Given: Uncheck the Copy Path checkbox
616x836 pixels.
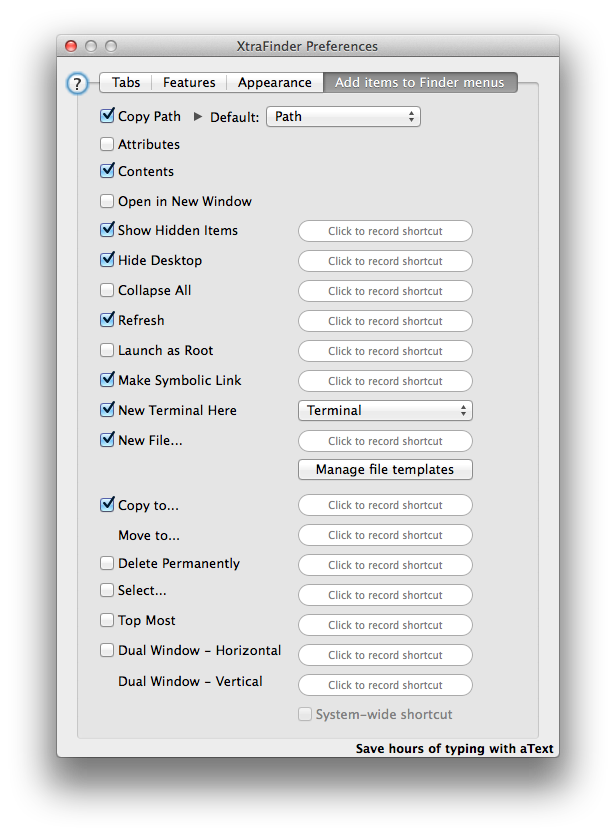Looking at the screenshot, I should point(107,116).
